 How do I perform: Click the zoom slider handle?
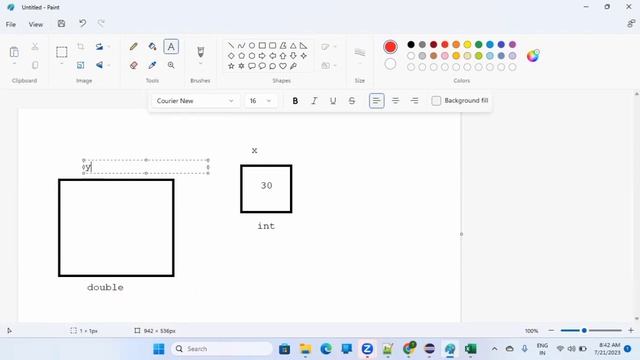(584, 331)
